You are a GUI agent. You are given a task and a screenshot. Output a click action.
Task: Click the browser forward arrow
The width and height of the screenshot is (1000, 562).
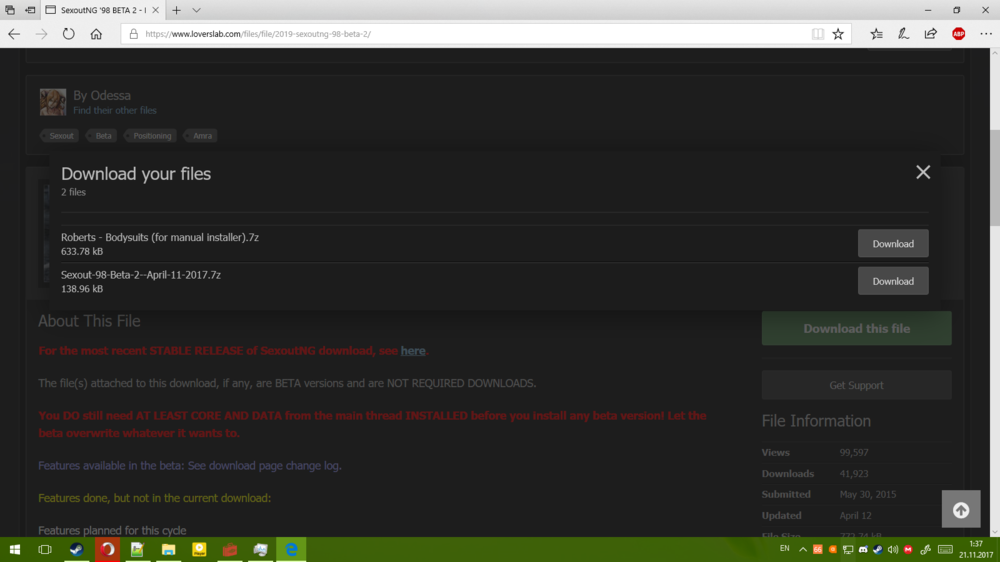pyautogui.click(x=41, y=34)
